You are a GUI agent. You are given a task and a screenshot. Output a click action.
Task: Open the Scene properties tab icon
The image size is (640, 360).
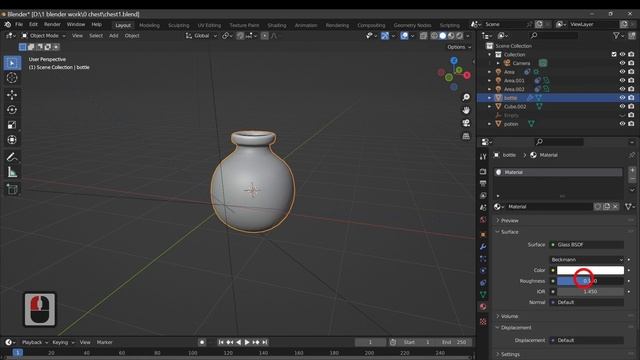click(x=483, y=208)
